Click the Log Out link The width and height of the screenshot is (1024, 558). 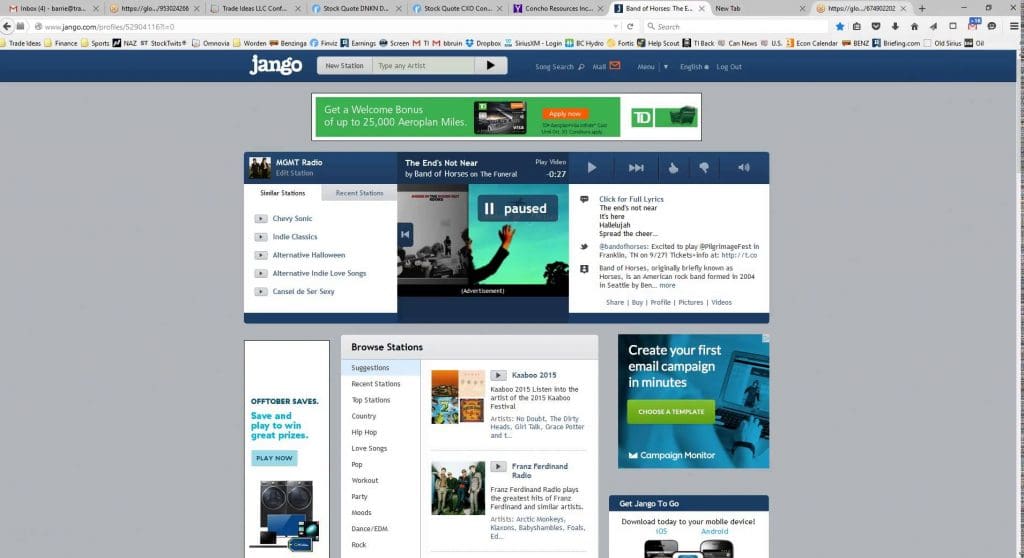729,67
